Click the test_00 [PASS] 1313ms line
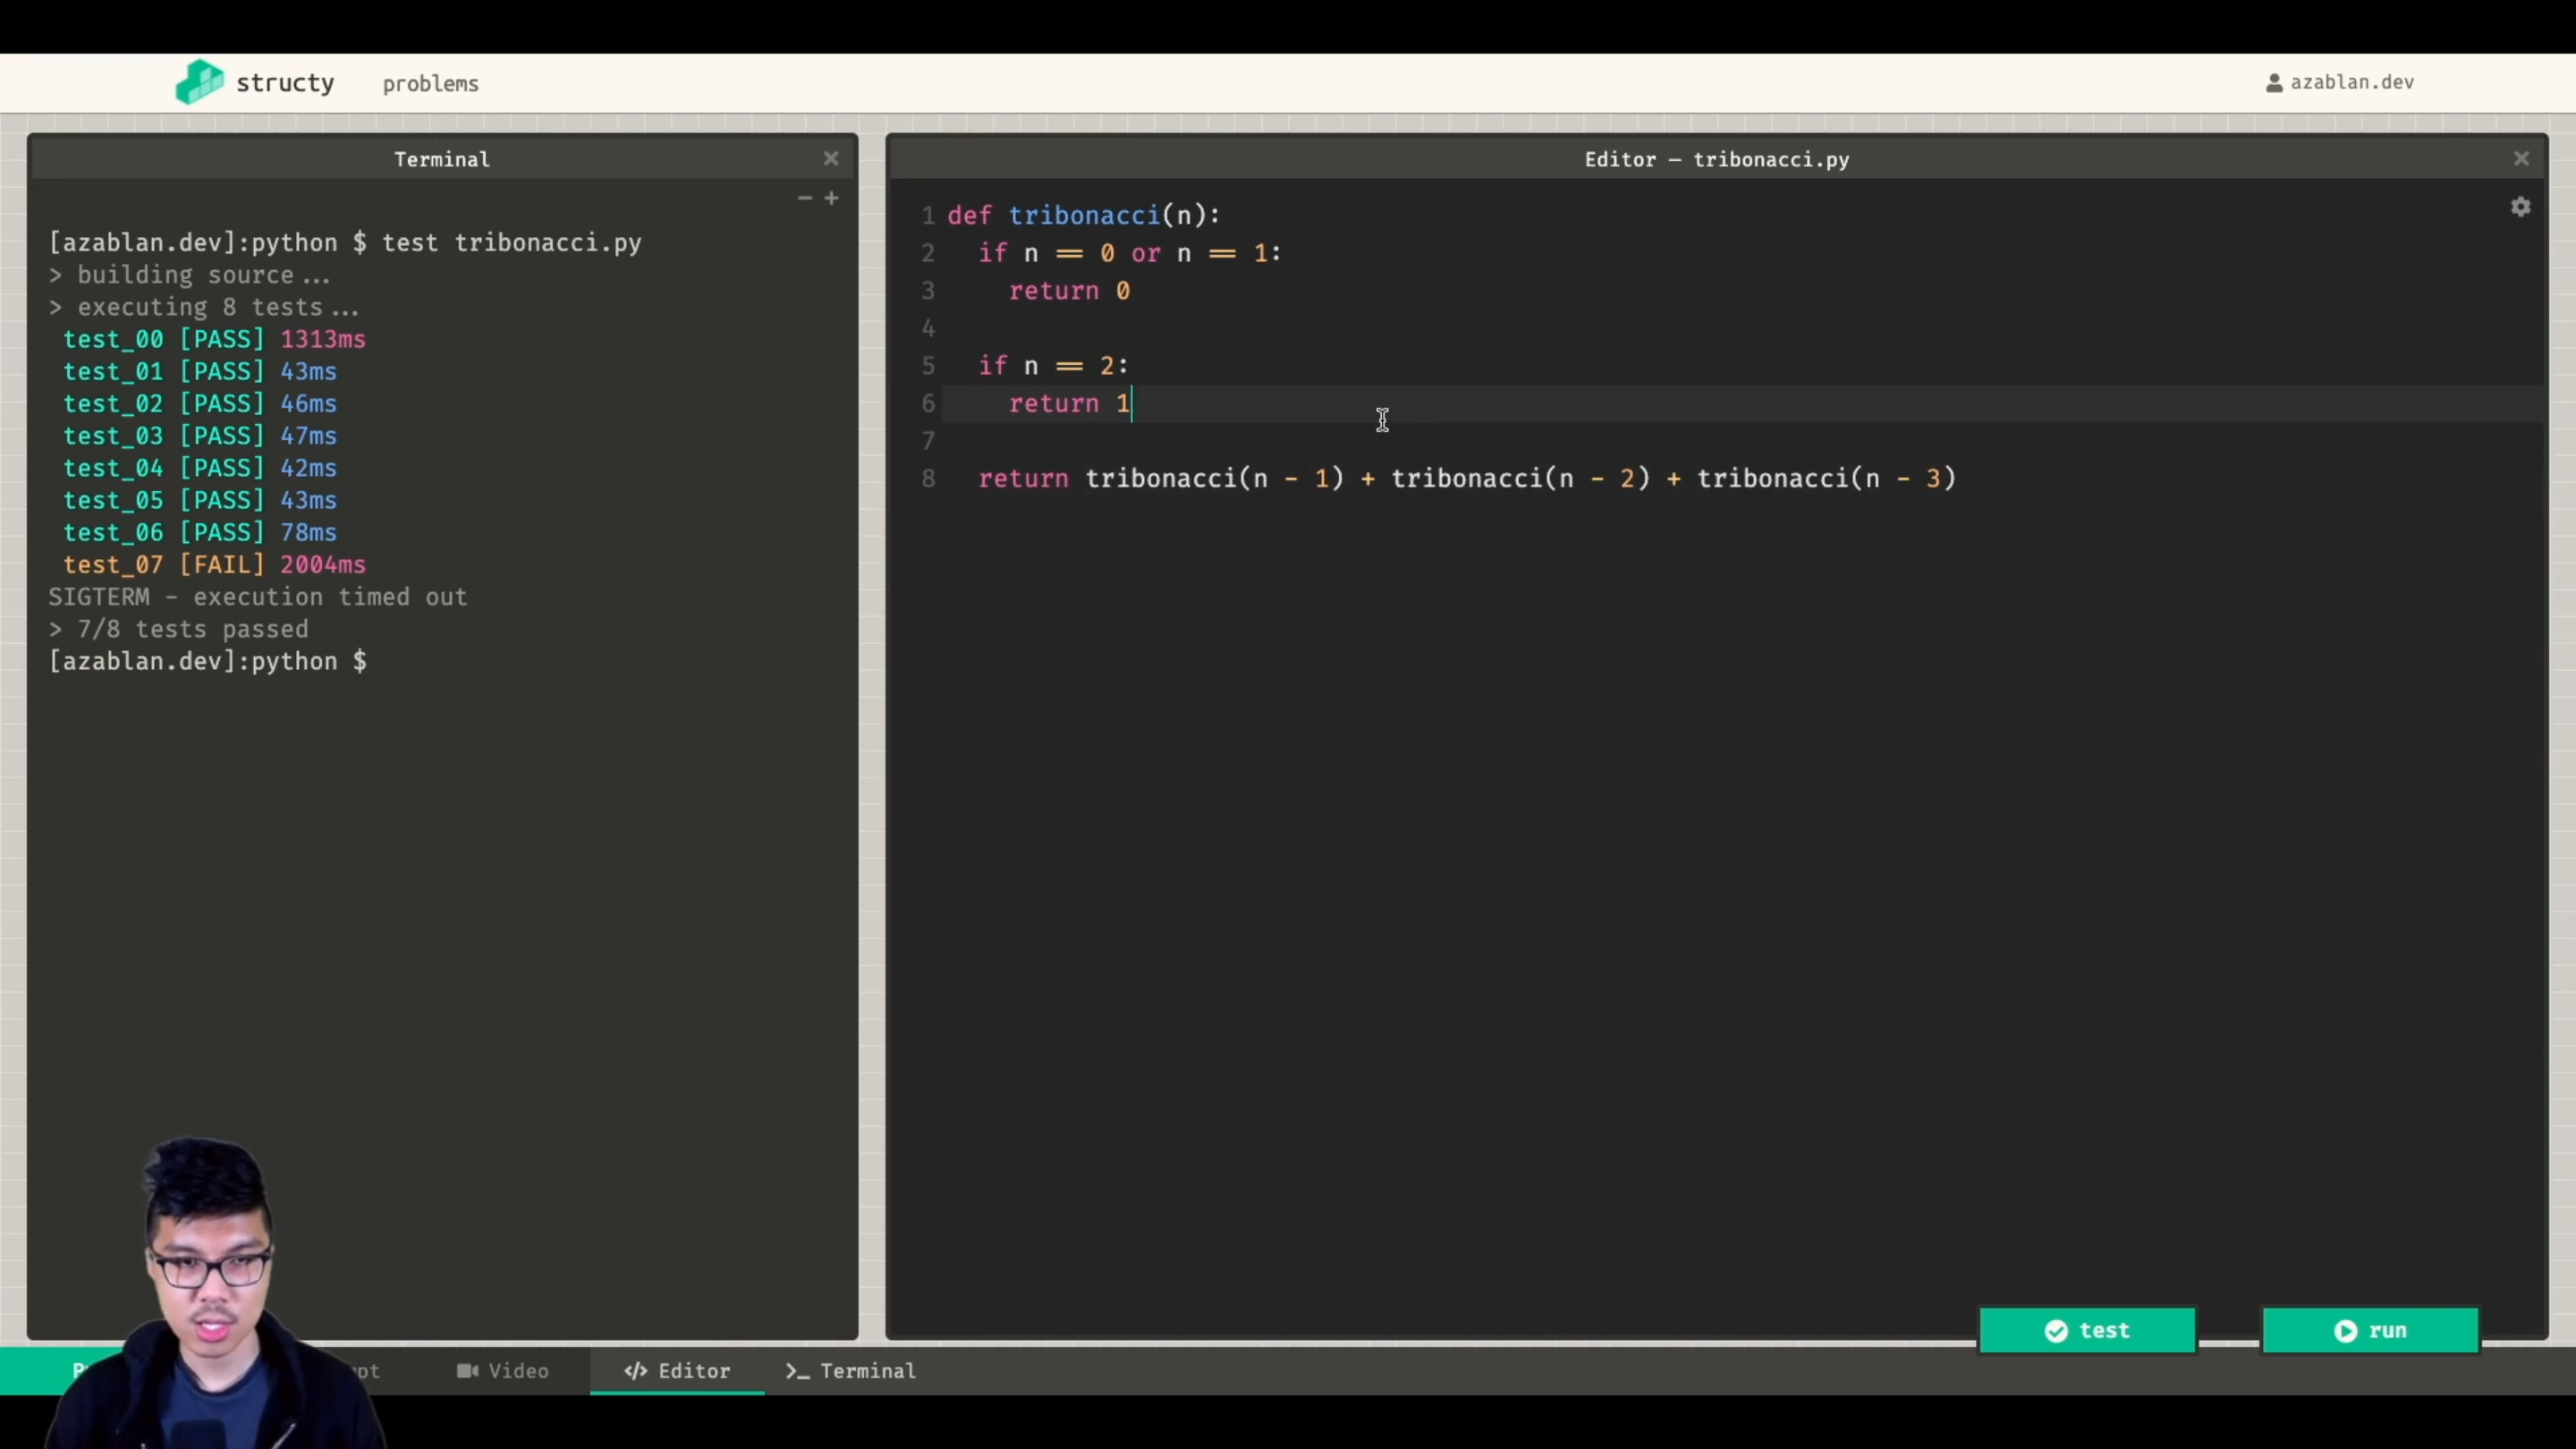 point(214,340)
